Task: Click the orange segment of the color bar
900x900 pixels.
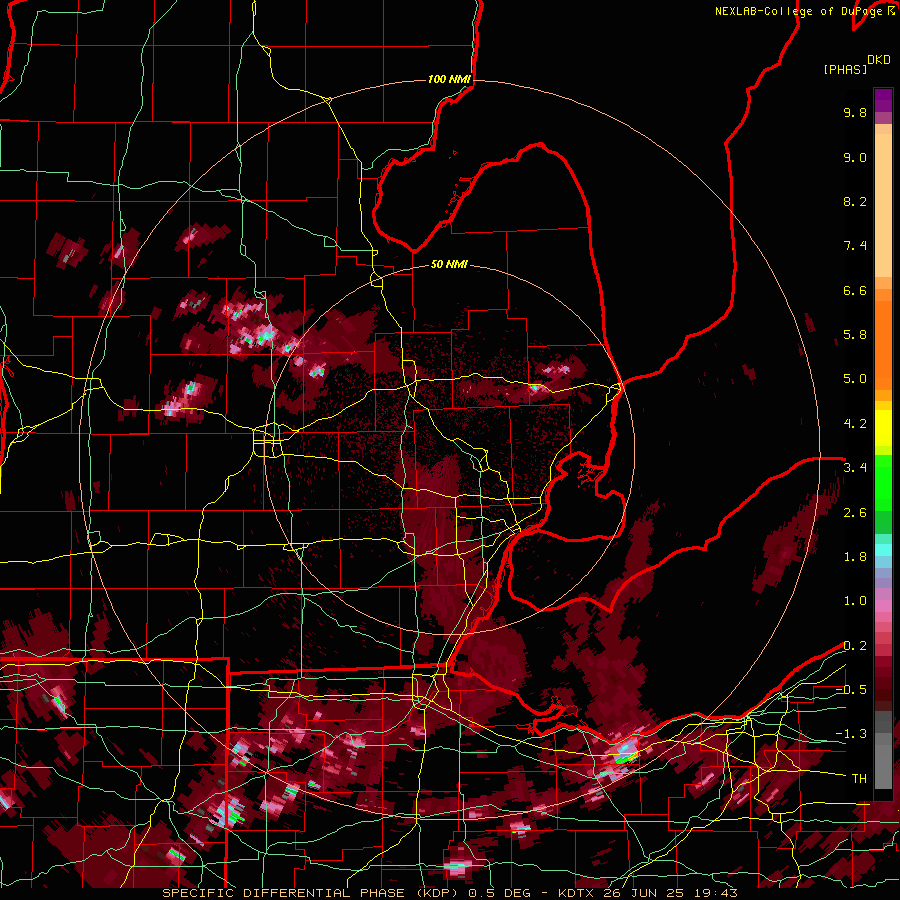Action: point(883,339)
